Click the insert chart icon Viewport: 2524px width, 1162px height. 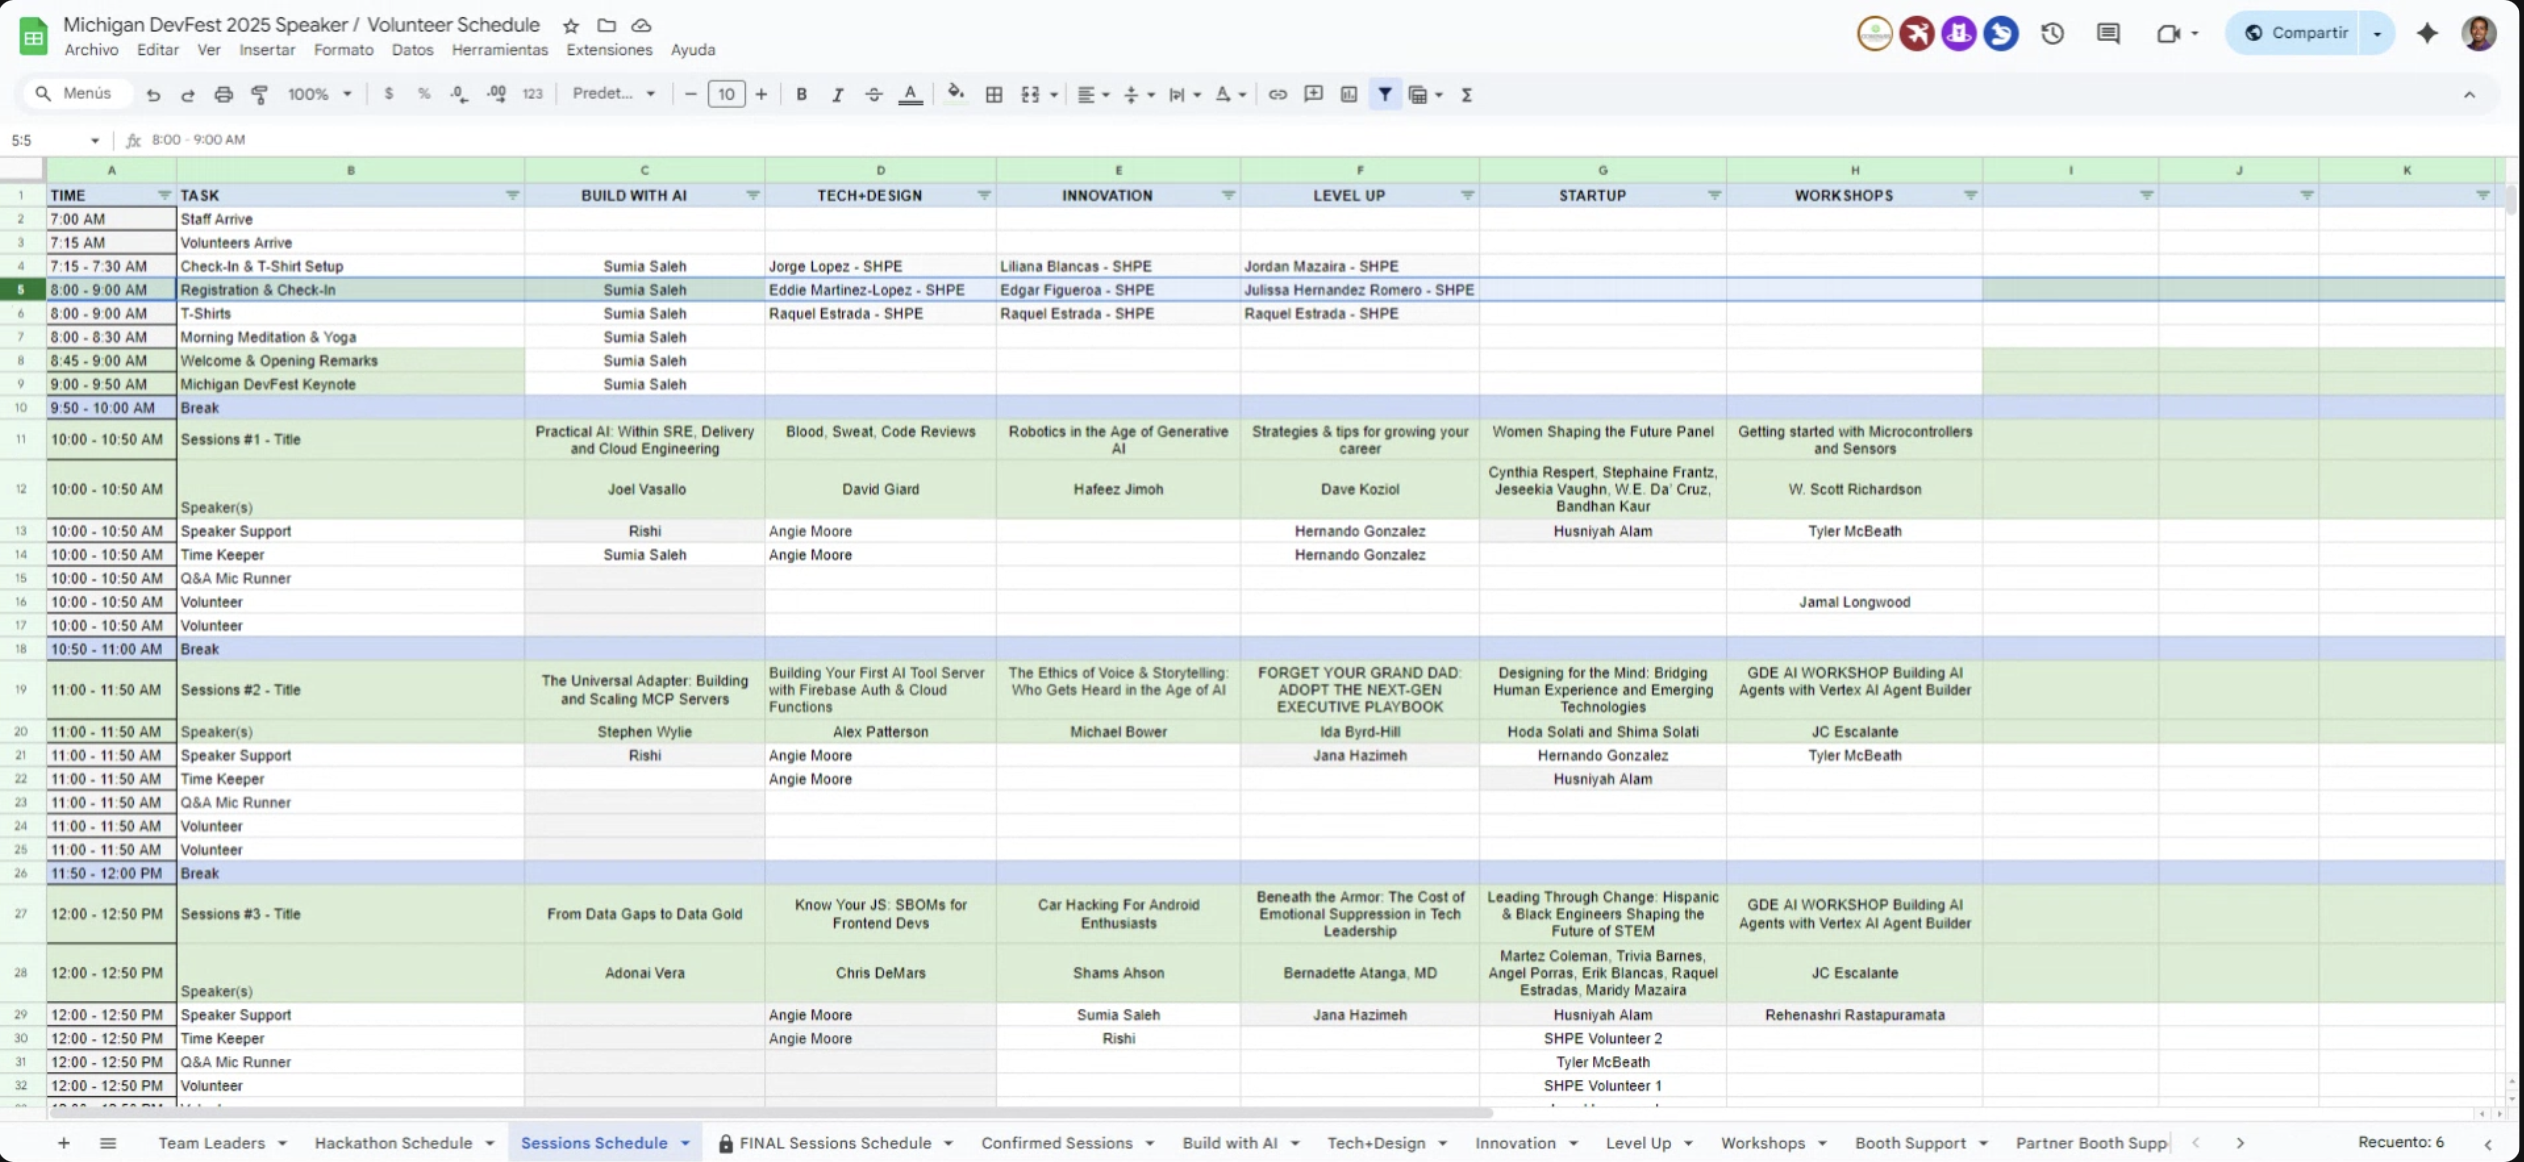(x=1348, y=94)
